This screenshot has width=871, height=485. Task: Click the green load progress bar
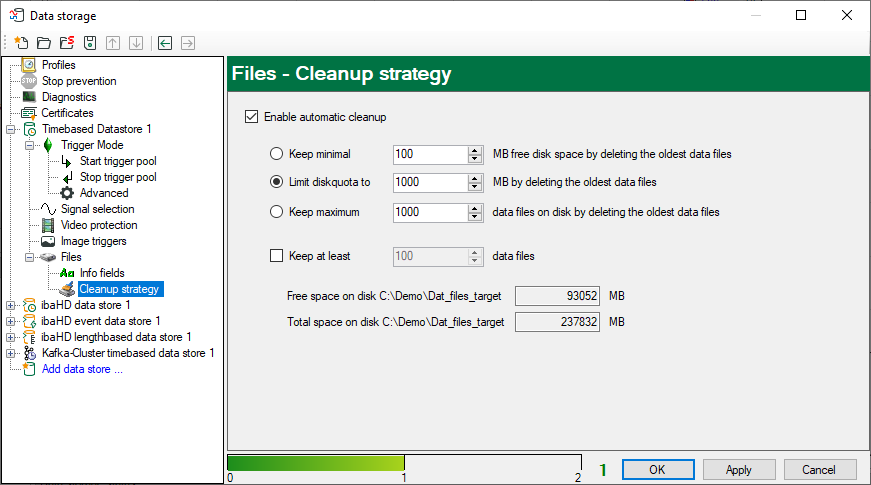(316, 463)
